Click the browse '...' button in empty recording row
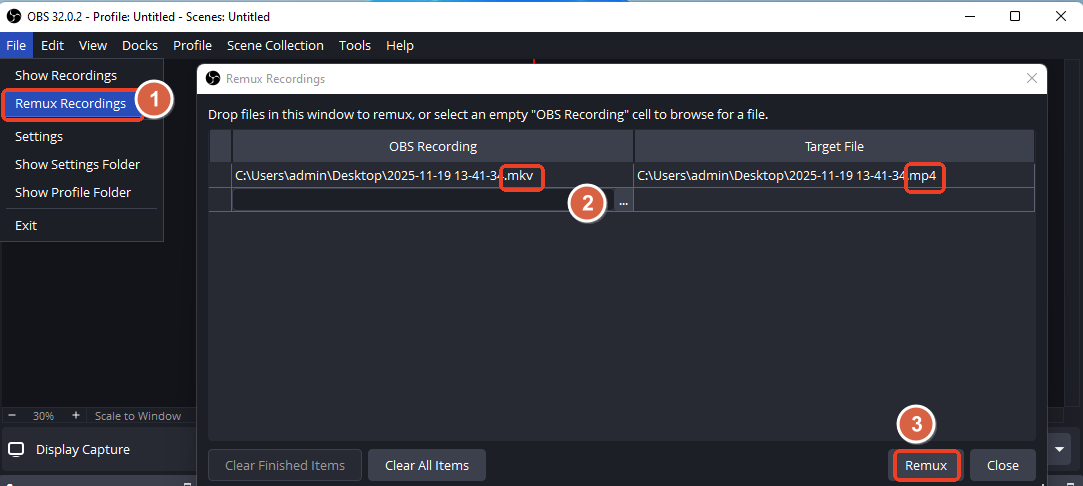This screenshot has width=1083, height=486. pos(623,202)
